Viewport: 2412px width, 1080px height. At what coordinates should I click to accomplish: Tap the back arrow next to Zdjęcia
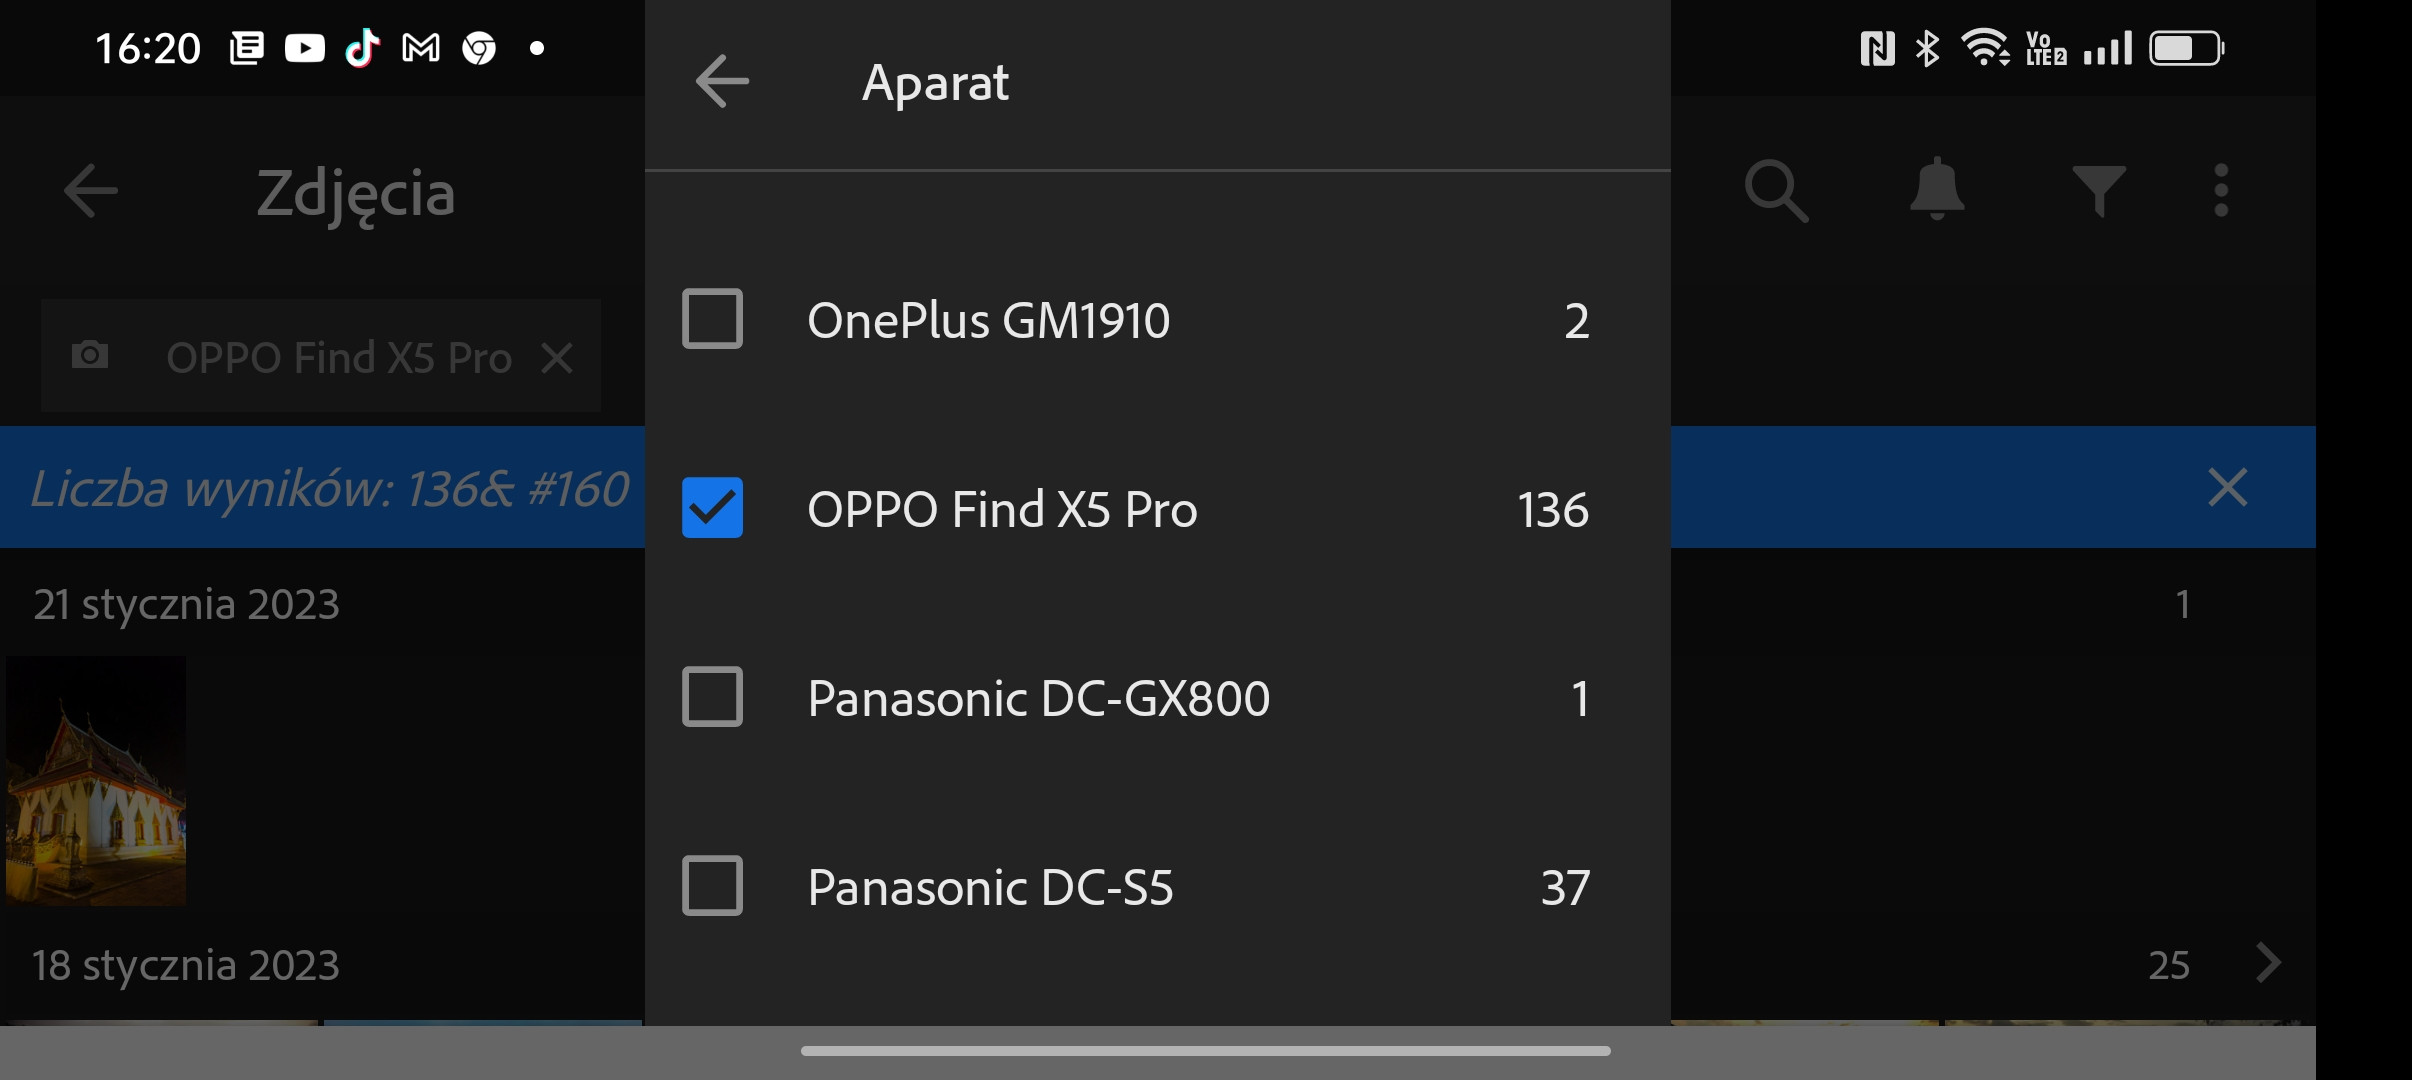coord(91,191)
